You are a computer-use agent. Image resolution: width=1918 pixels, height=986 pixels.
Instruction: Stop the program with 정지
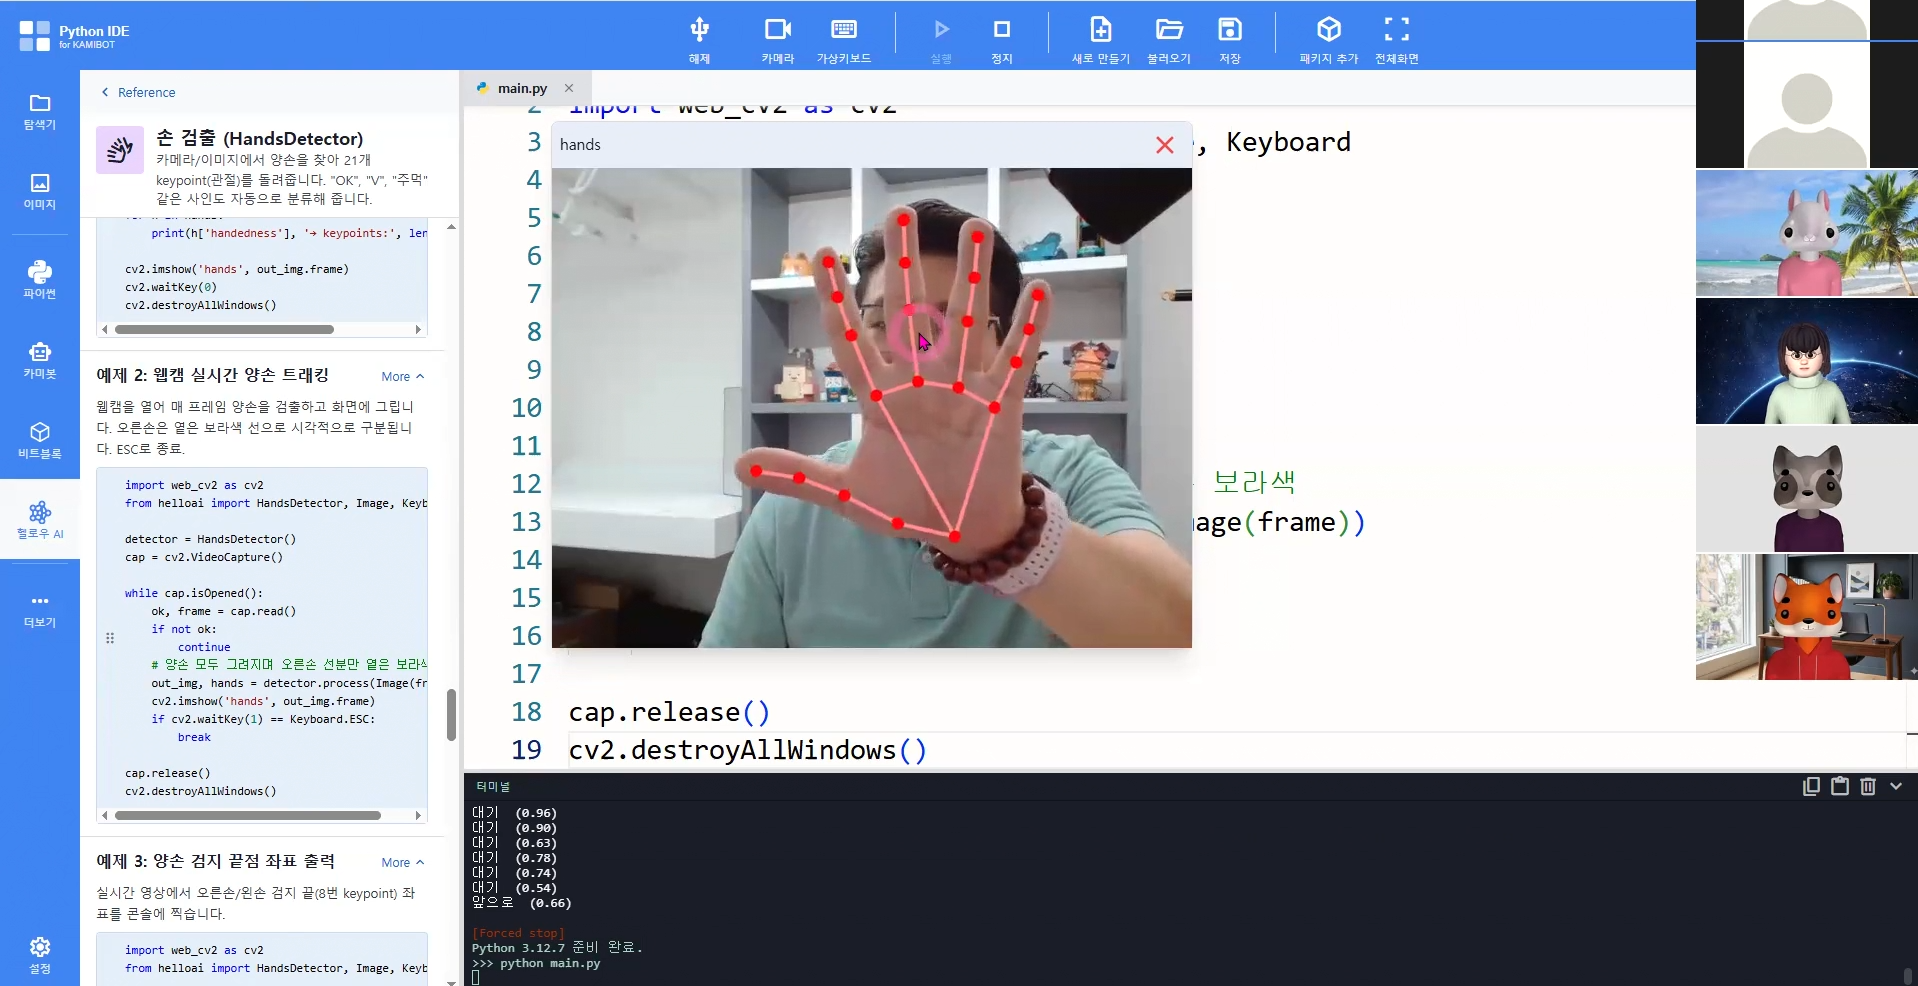tap(1001, 39)
